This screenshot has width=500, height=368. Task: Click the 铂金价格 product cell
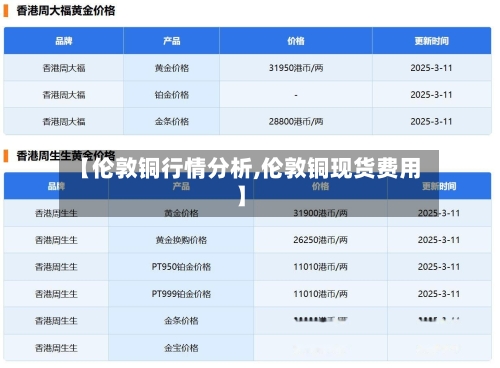(172, 95)
